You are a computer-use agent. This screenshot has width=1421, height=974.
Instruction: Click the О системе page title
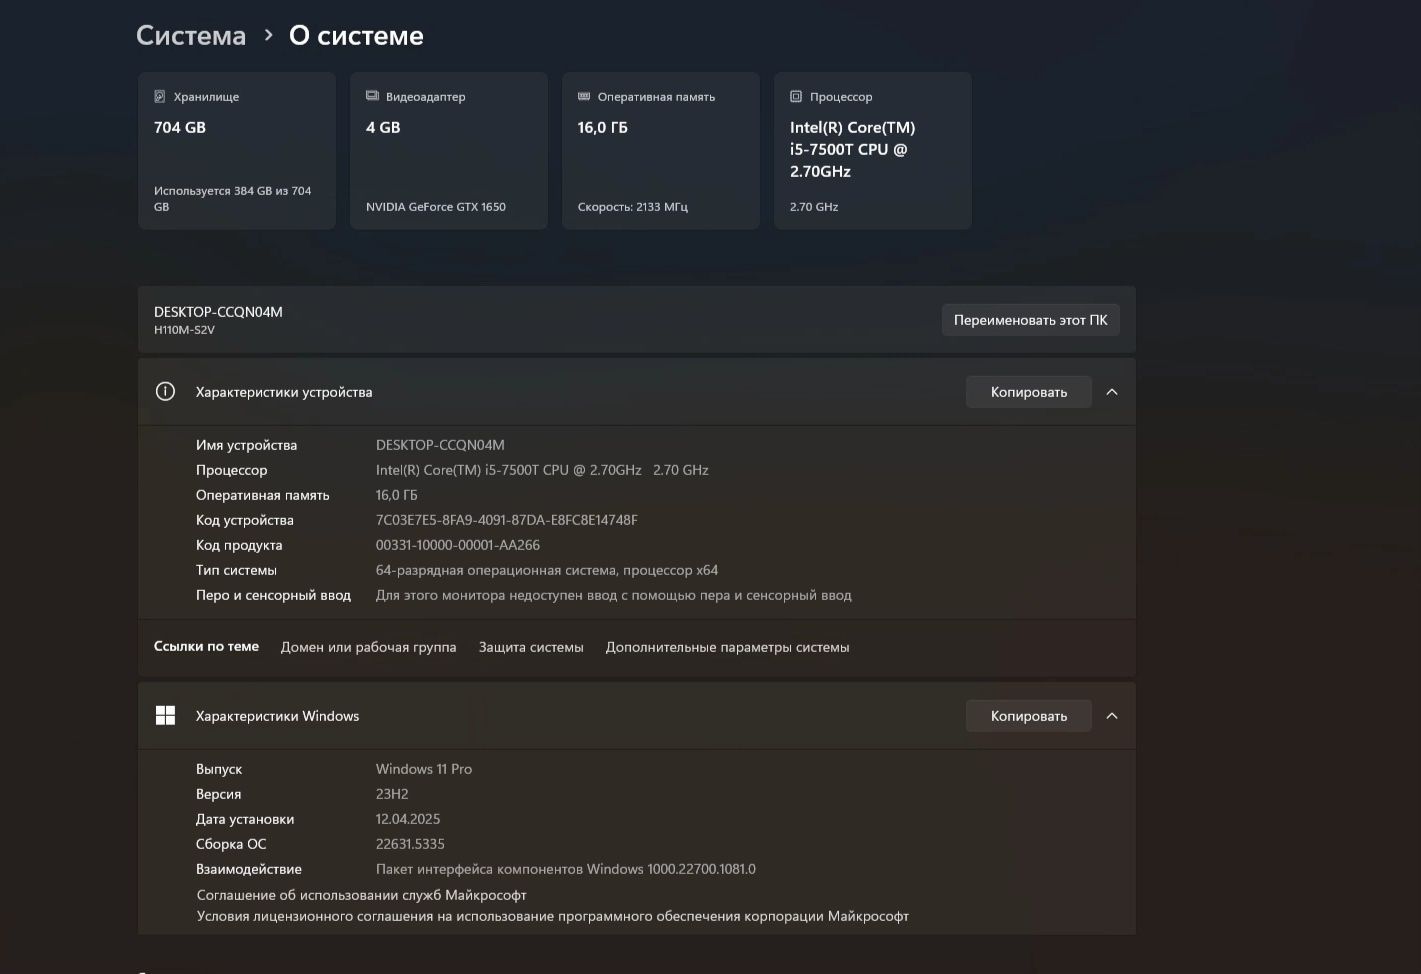[356, 36]
